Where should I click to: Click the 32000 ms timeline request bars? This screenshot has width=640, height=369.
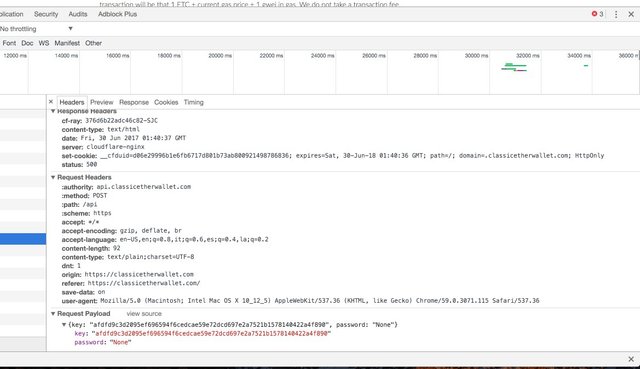click(514, 67)
